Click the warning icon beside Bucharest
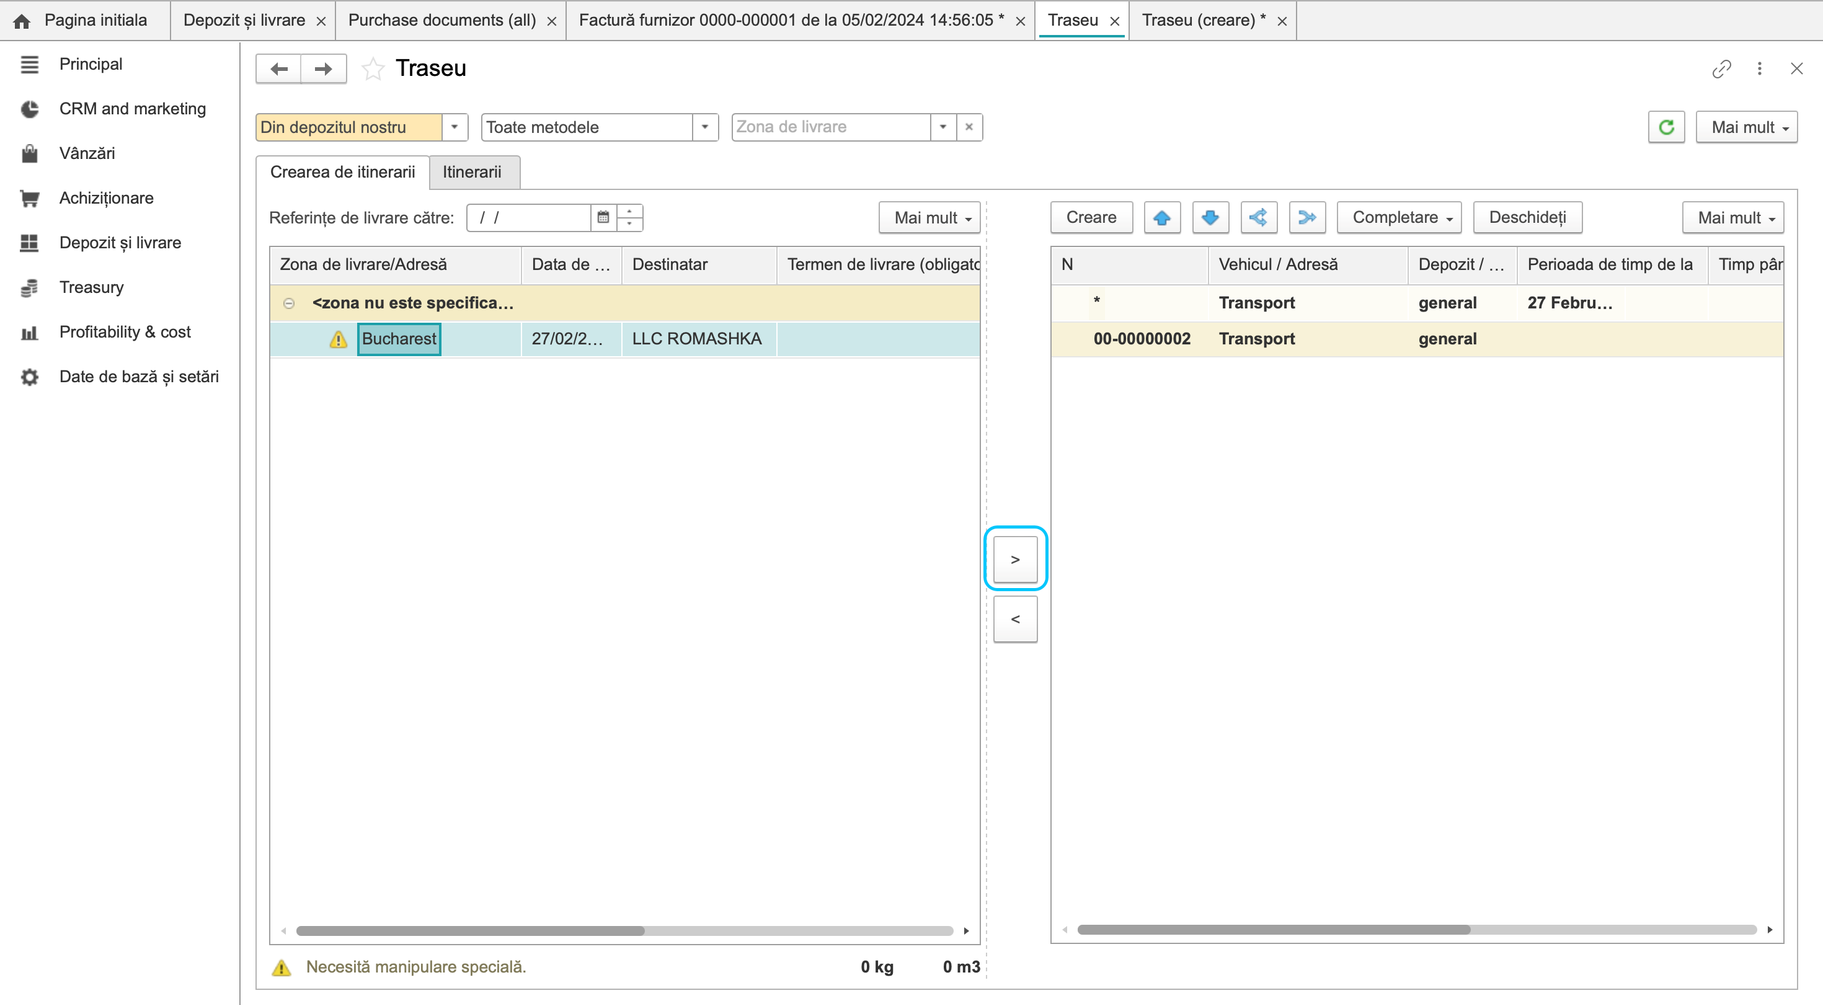The height and width of the screenshot is (1005, 1823). coord(338,340)
